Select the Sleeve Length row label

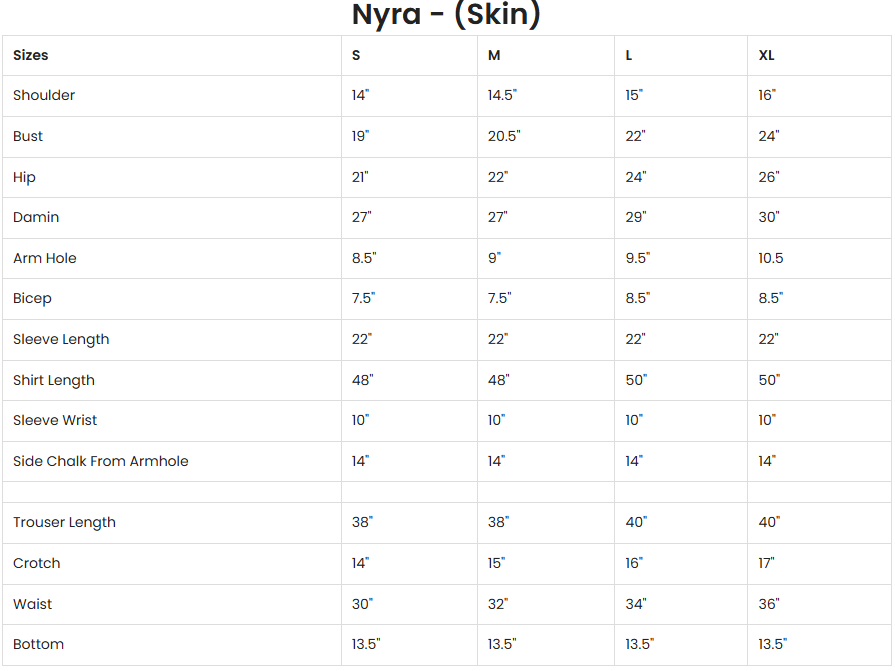(61, 339)
